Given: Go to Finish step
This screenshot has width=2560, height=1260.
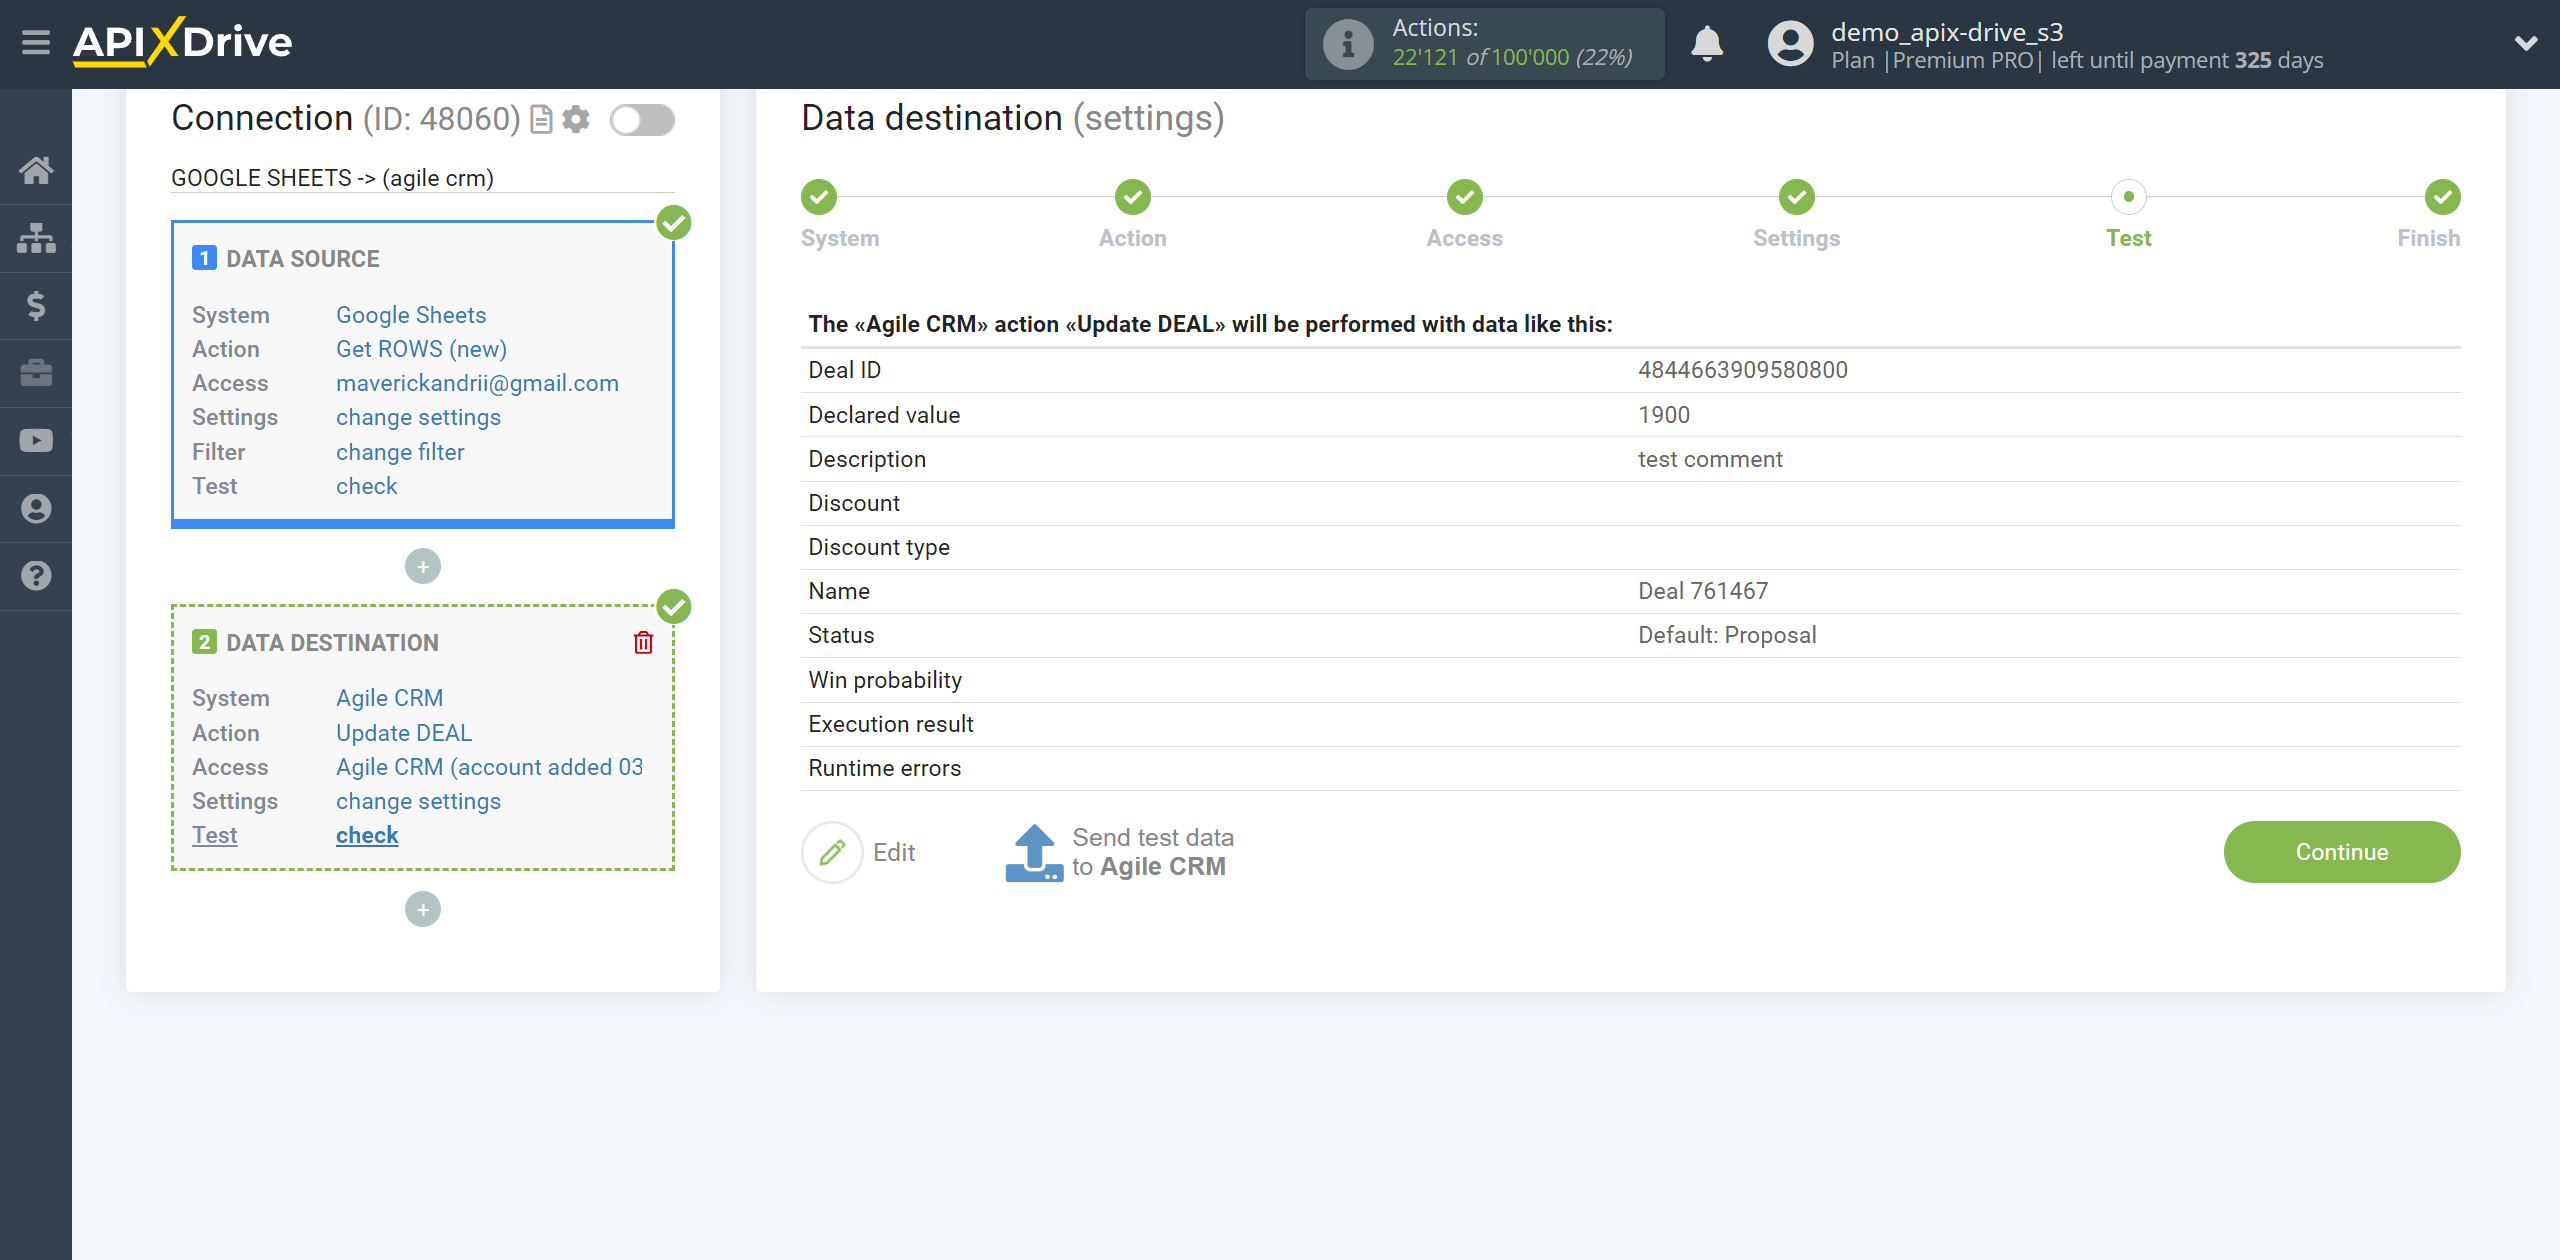Looking at the screenshot, I should 2443,197.
